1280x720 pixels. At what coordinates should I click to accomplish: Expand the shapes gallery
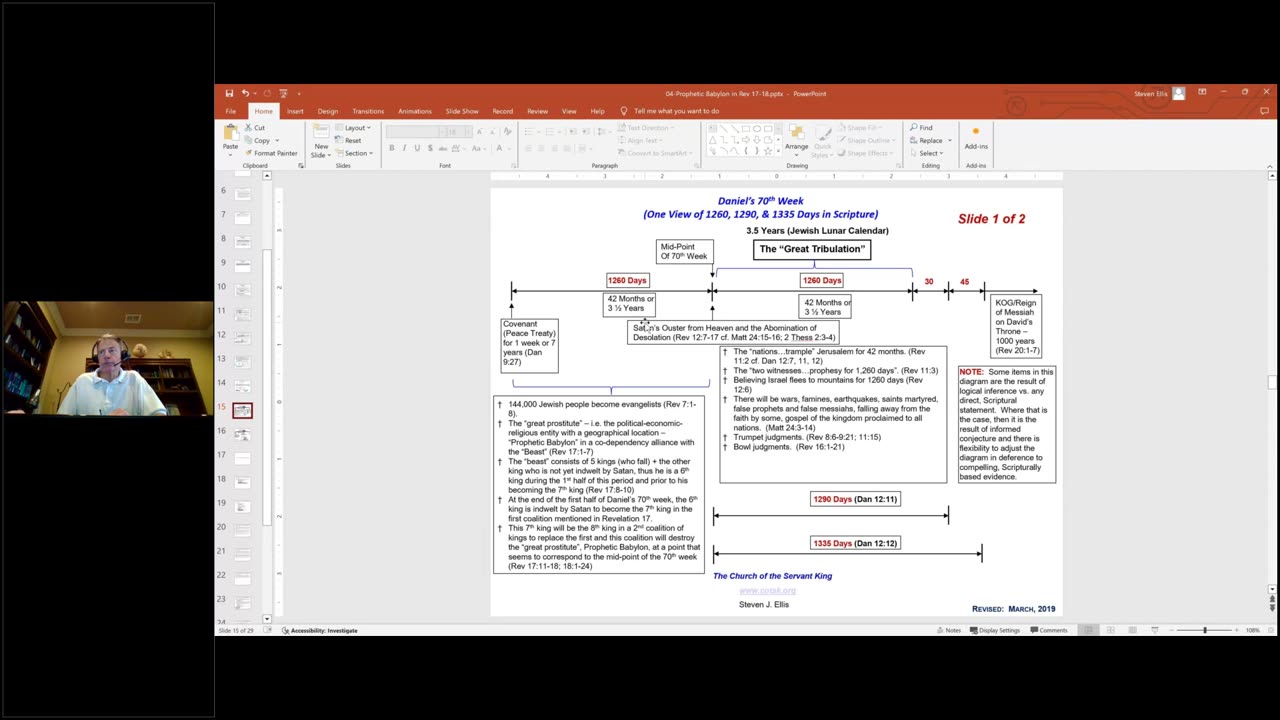[778, 151]
